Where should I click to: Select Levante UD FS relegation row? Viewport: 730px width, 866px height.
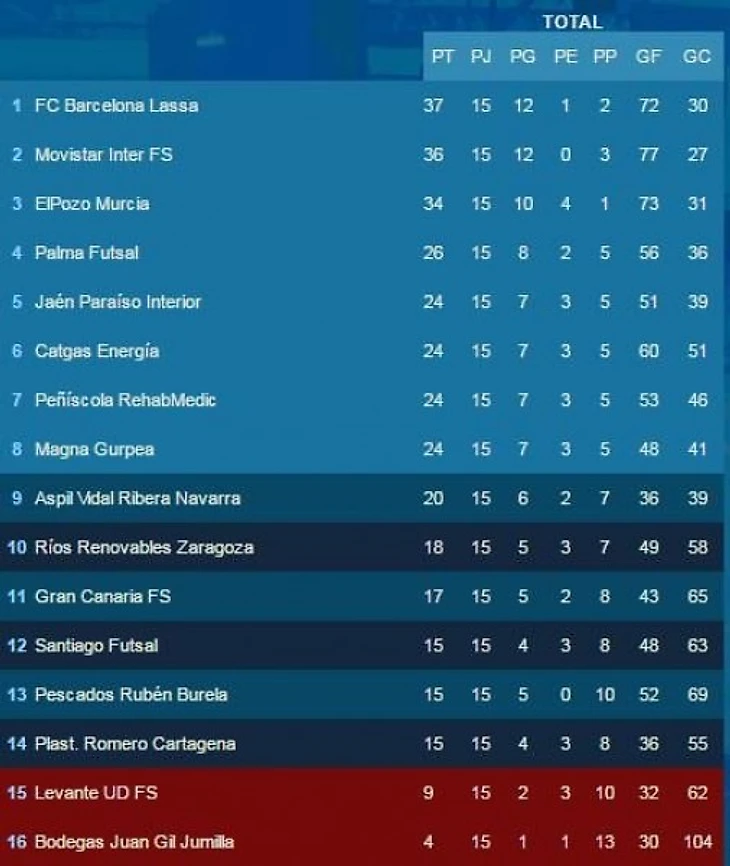pyautogui.click(x=96, y=793)
